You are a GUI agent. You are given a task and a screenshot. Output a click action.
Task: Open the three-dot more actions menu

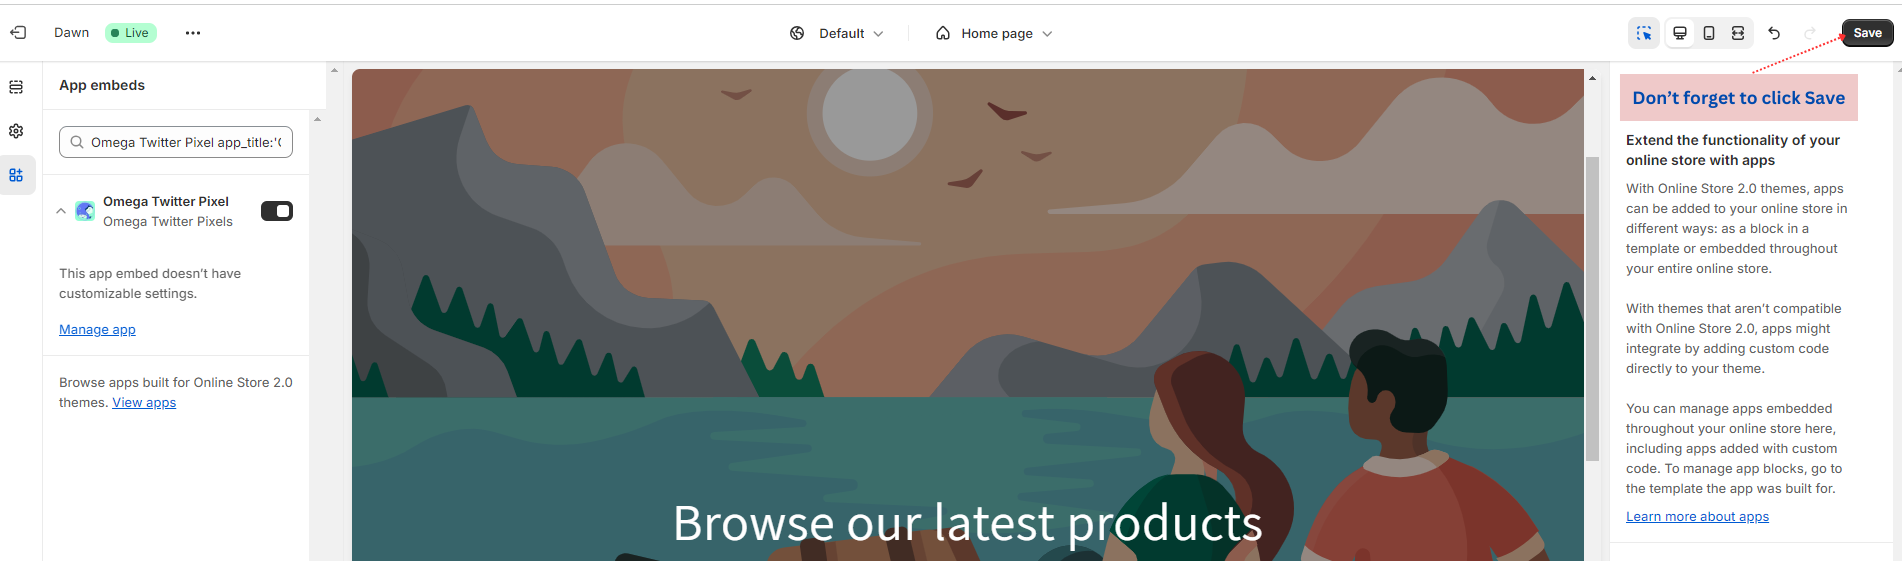pos(193,33)
